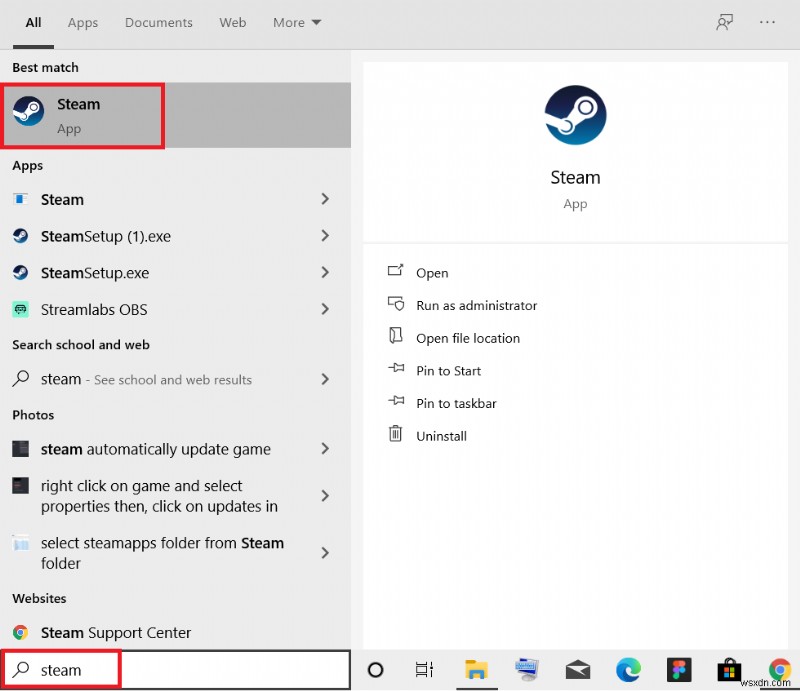Switch to the Apps tab
This screenshot has width=800, height=691.
[x=83, y=23]
